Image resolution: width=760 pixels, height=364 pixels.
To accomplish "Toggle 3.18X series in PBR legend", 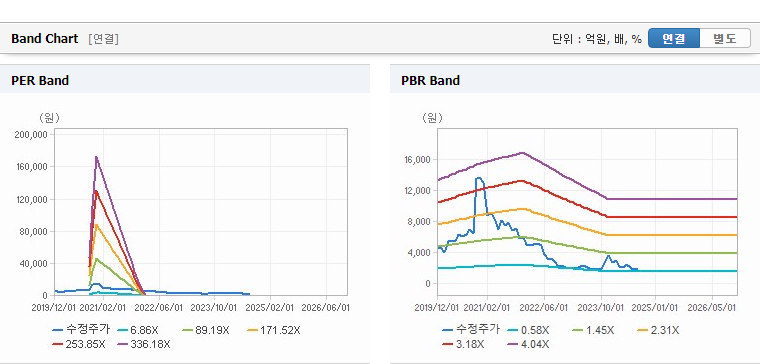I will point(463,344).
